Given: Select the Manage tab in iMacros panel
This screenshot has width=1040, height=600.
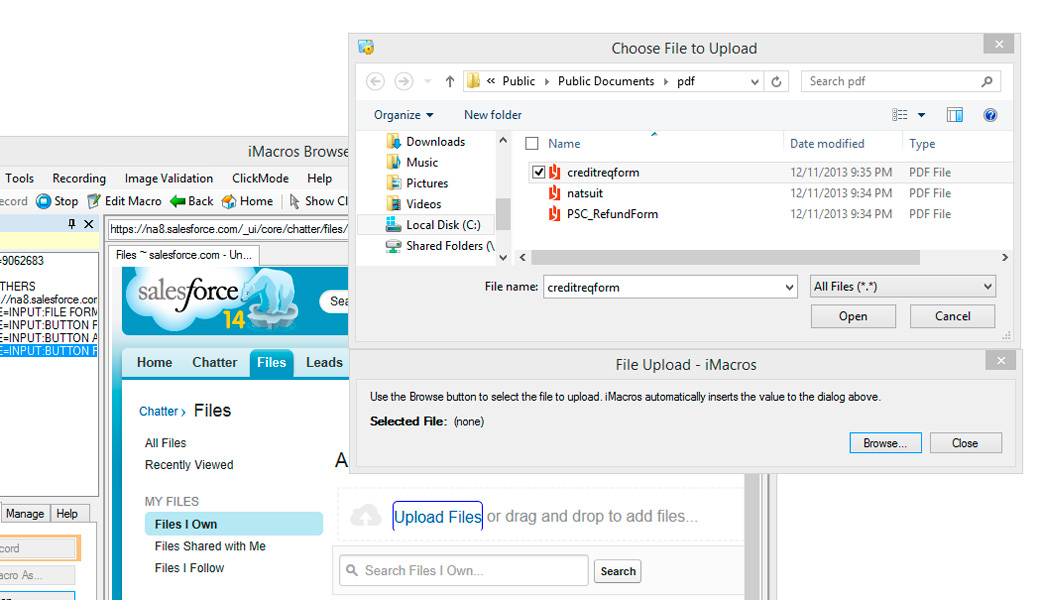Looking at the screenshot, I should pos(25,514).
